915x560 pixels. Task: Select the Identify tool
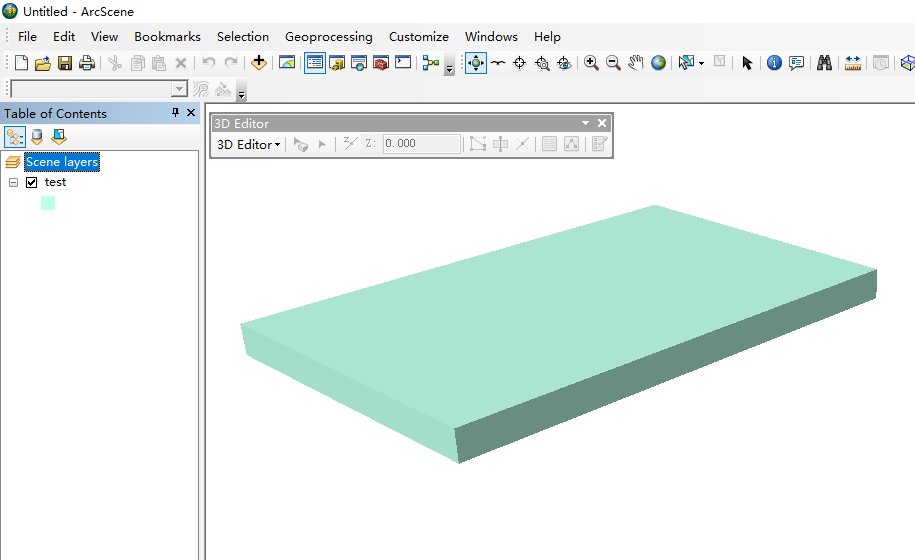coord(774,63)
